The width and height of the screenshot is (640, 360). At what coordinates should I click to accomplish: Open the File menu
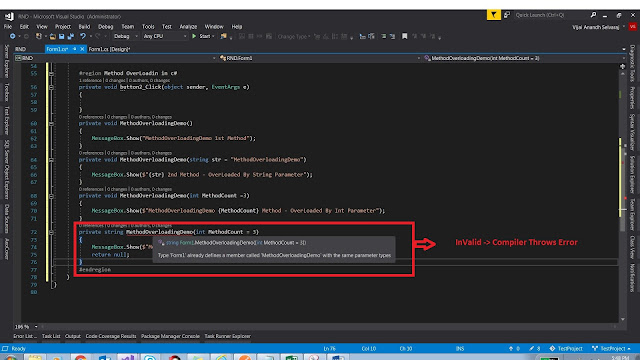[x=8, y=27]
